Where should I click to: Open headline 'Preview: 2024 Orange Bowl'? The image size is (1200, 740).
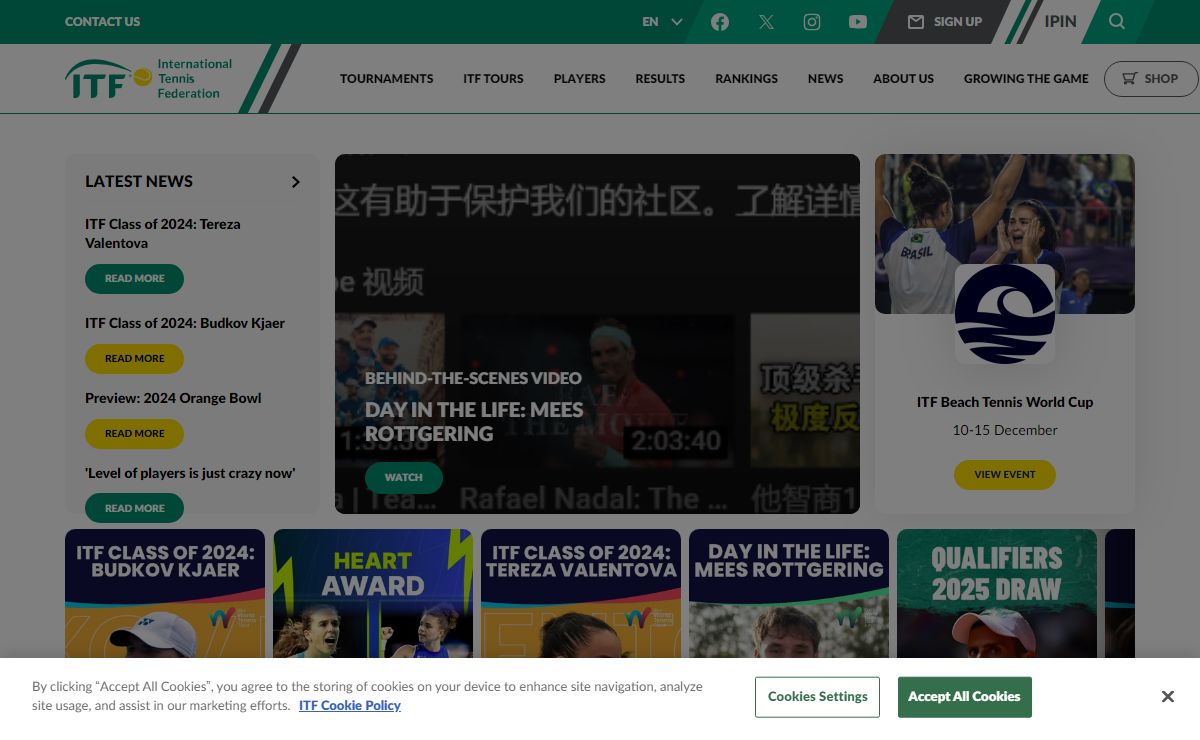click(173, 398)
